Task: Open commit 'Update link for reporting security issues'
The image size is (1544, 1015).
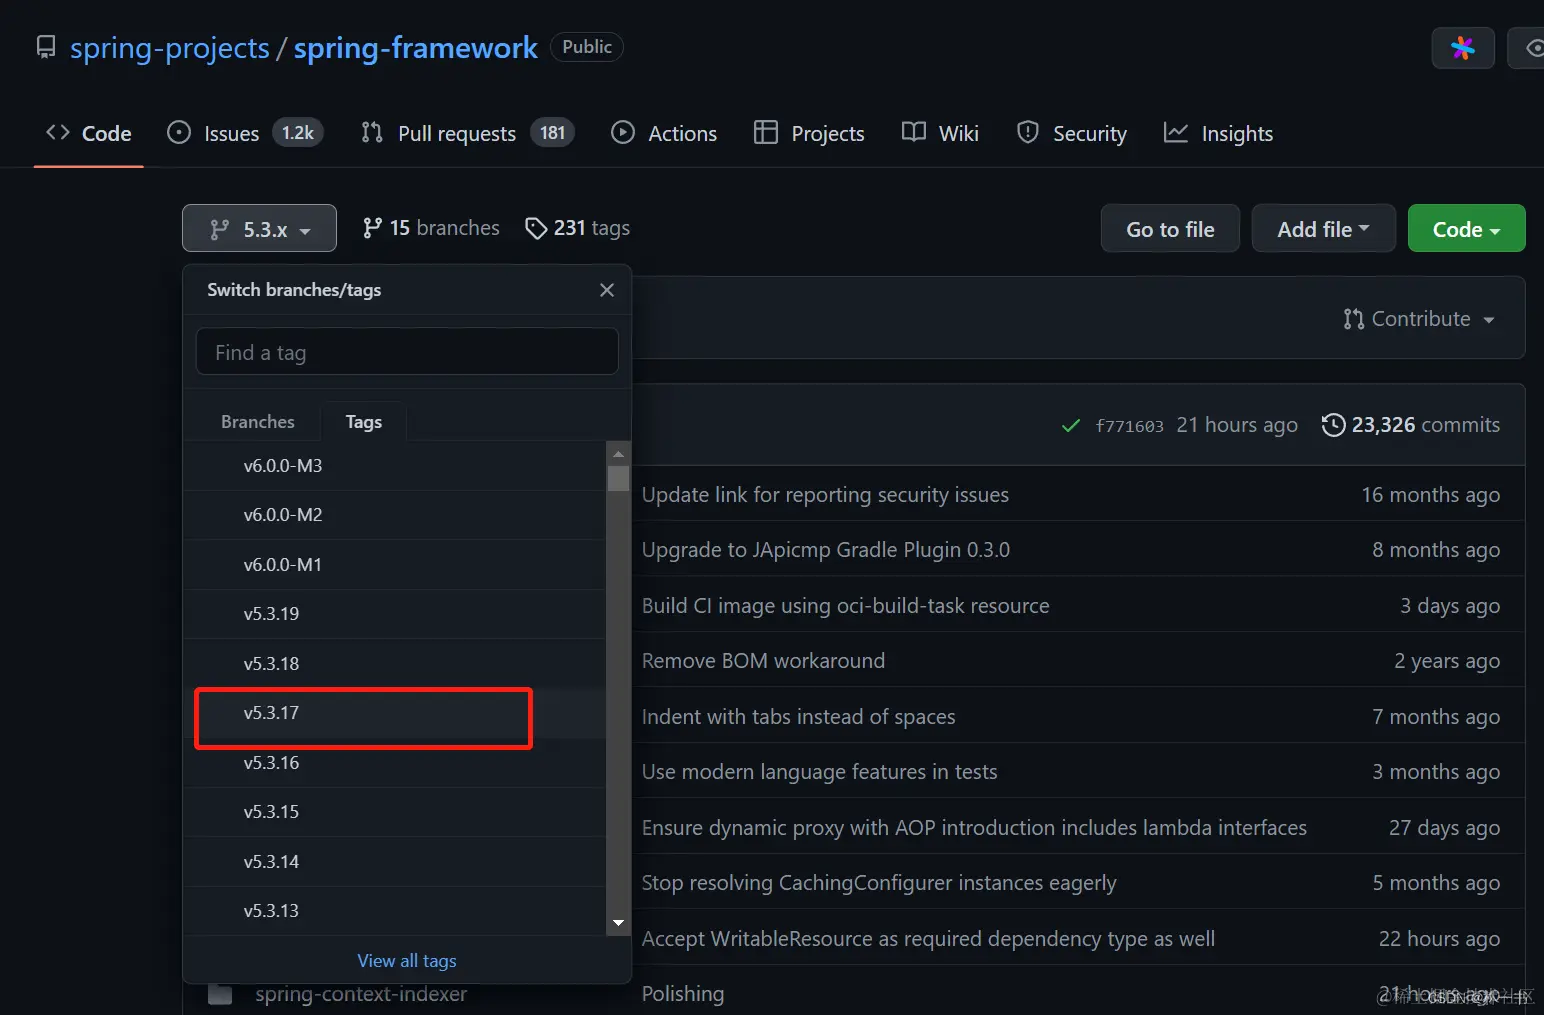Action: [825, 495]
